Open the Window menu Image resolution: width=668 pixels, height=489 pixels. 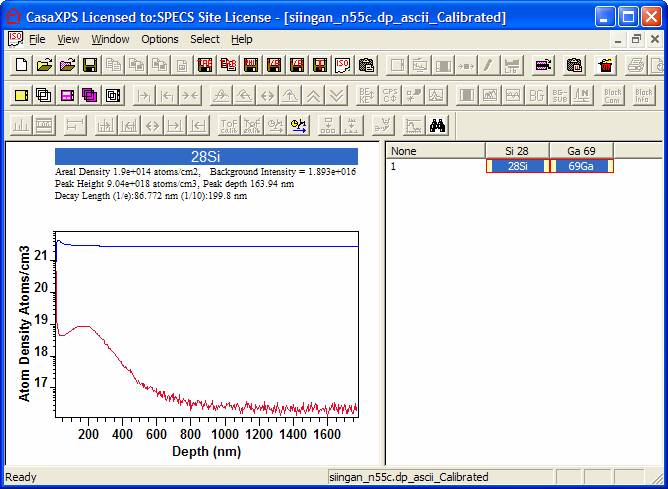(110, 39)
